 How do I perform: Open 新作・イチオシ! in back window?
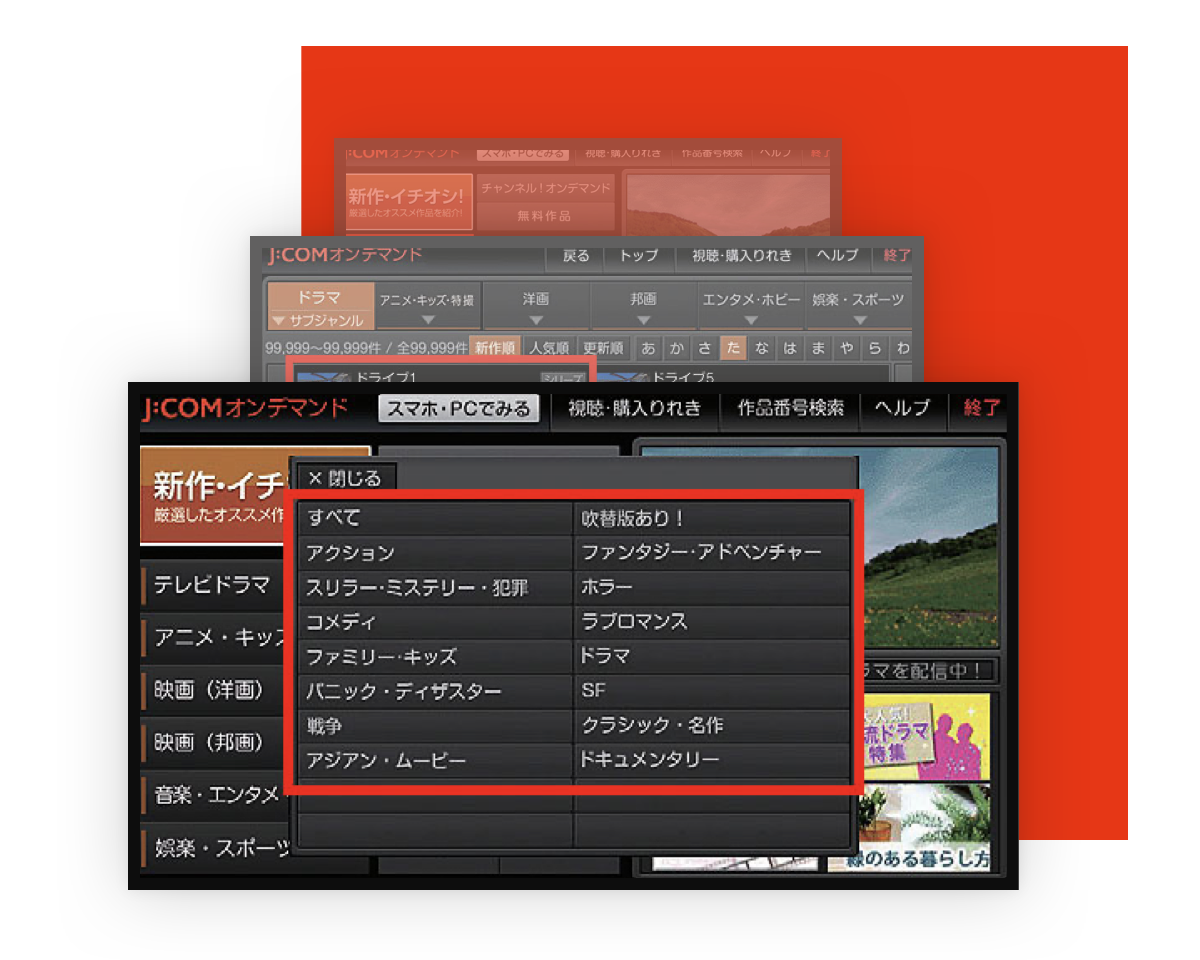(409, 200)
